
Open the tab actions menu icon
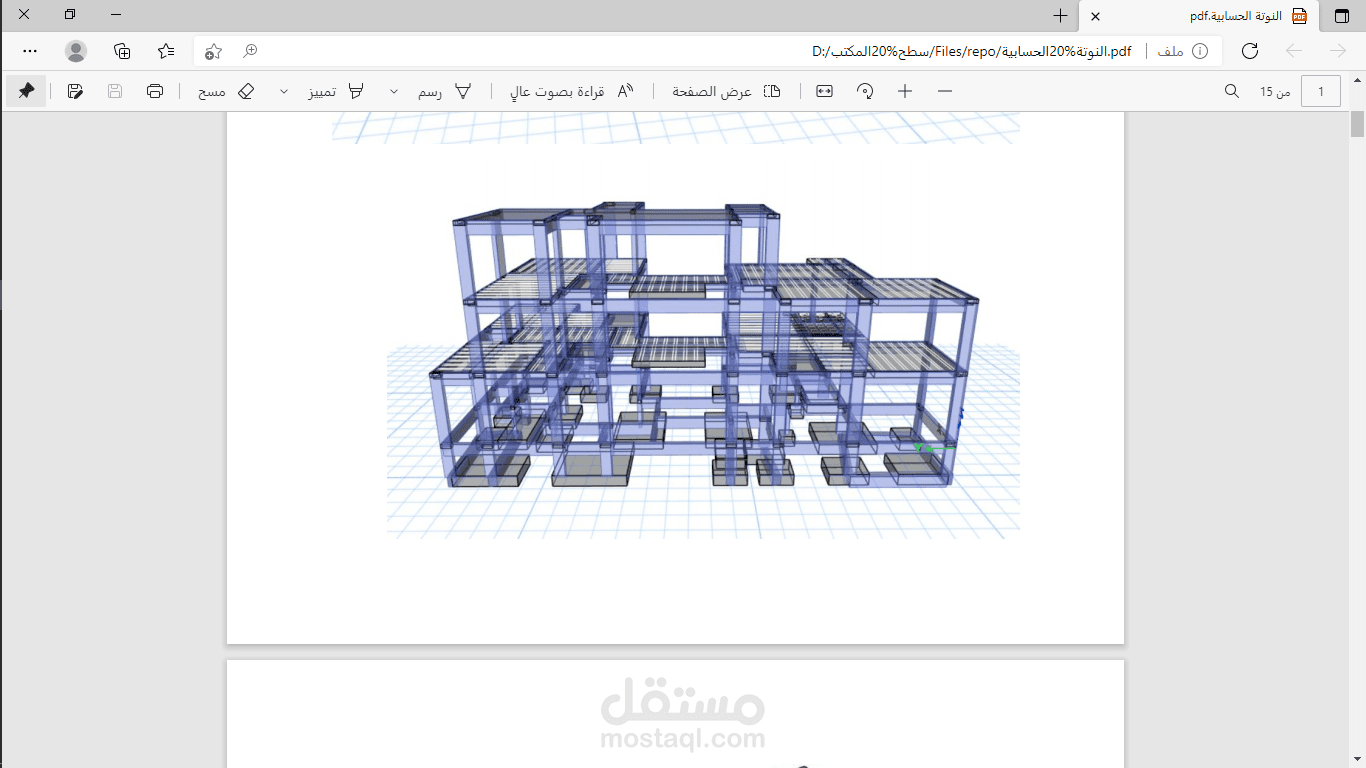coord(1341,16)
